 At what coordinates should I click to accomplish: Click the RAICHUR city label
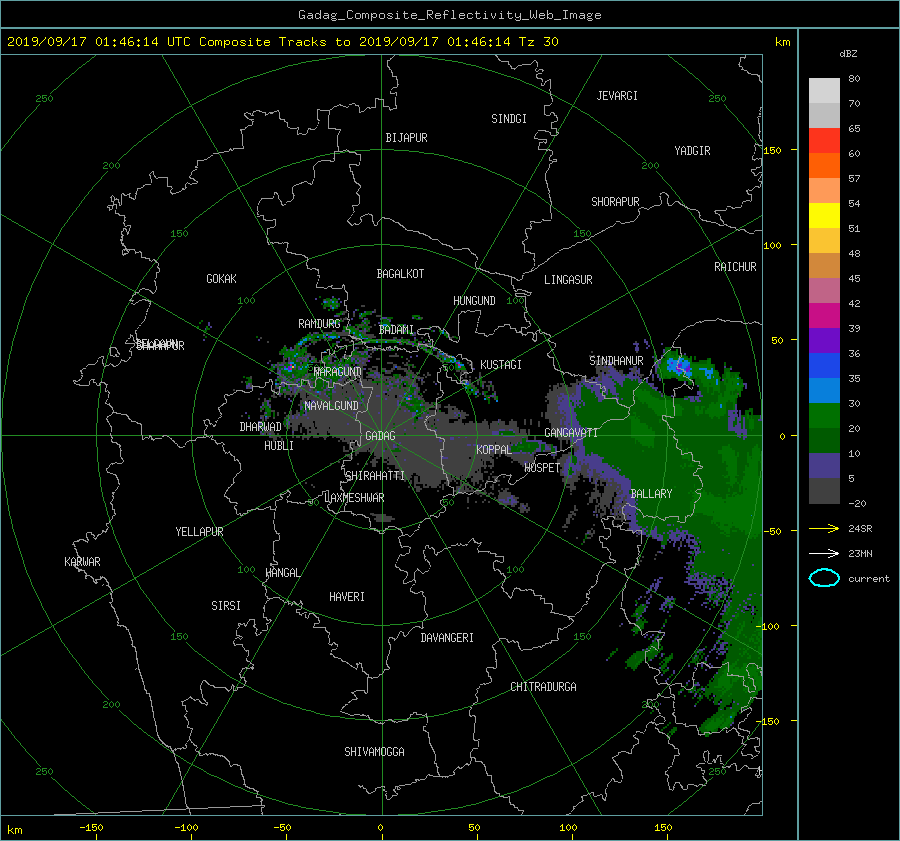click(x=735, y=267)
